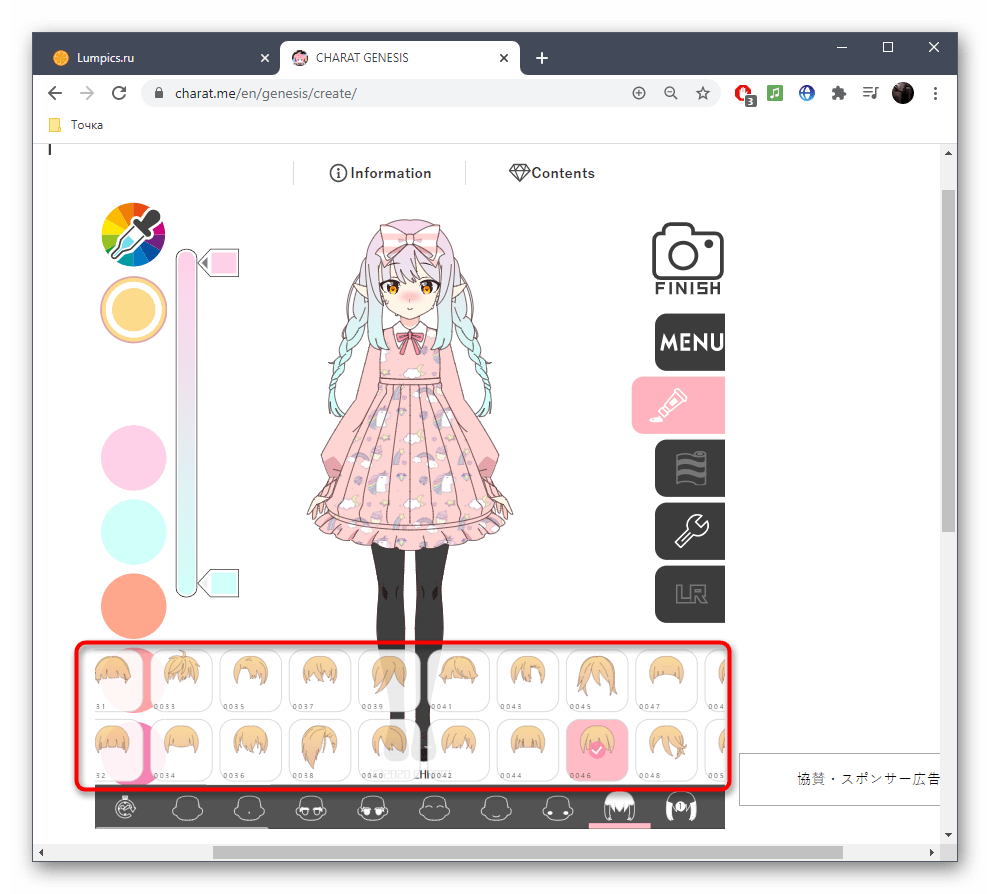Open the wrench adjustment tool
Image resolution: width=990 pixels, height=894 pixels.
point(690,530)
